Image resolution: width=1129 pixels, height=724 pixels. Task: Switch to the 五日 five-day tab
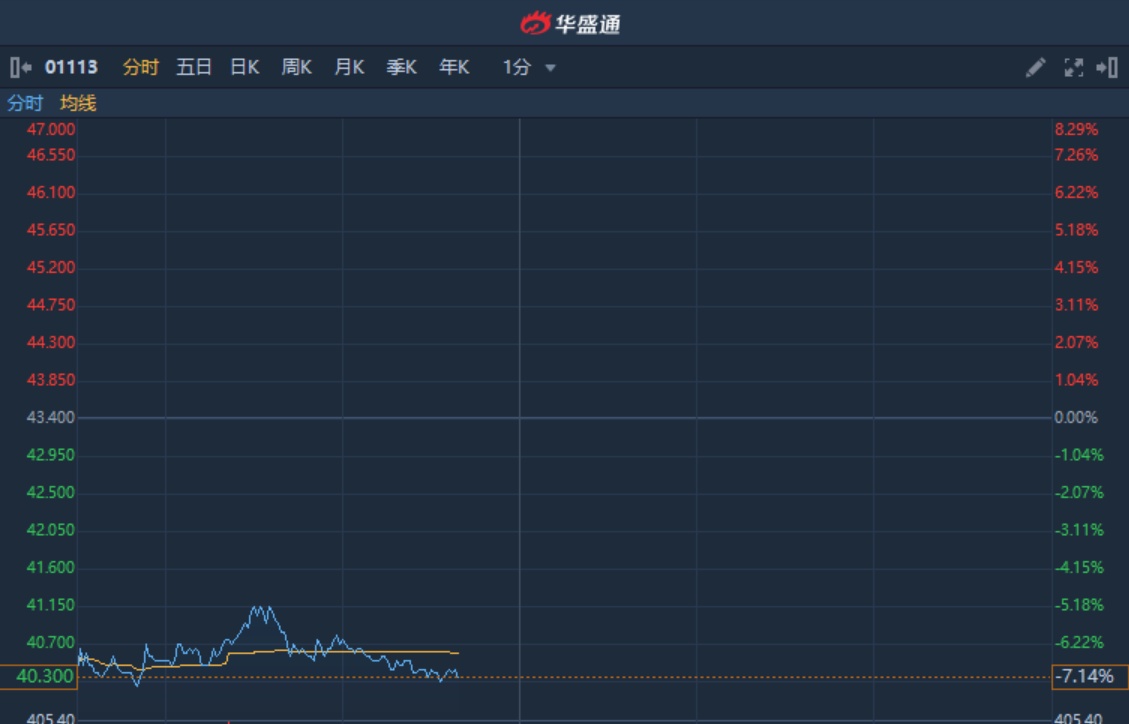tap(194, 68)
